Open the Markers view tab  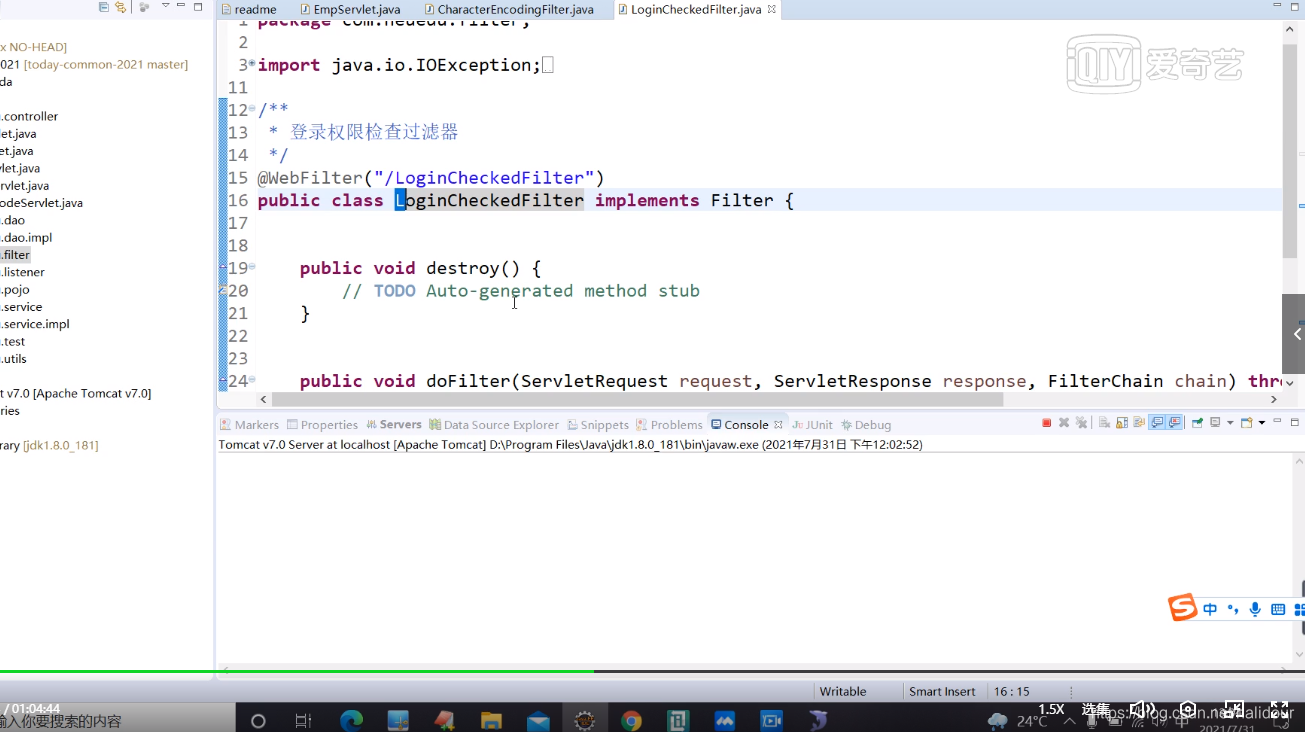(249, 424)
